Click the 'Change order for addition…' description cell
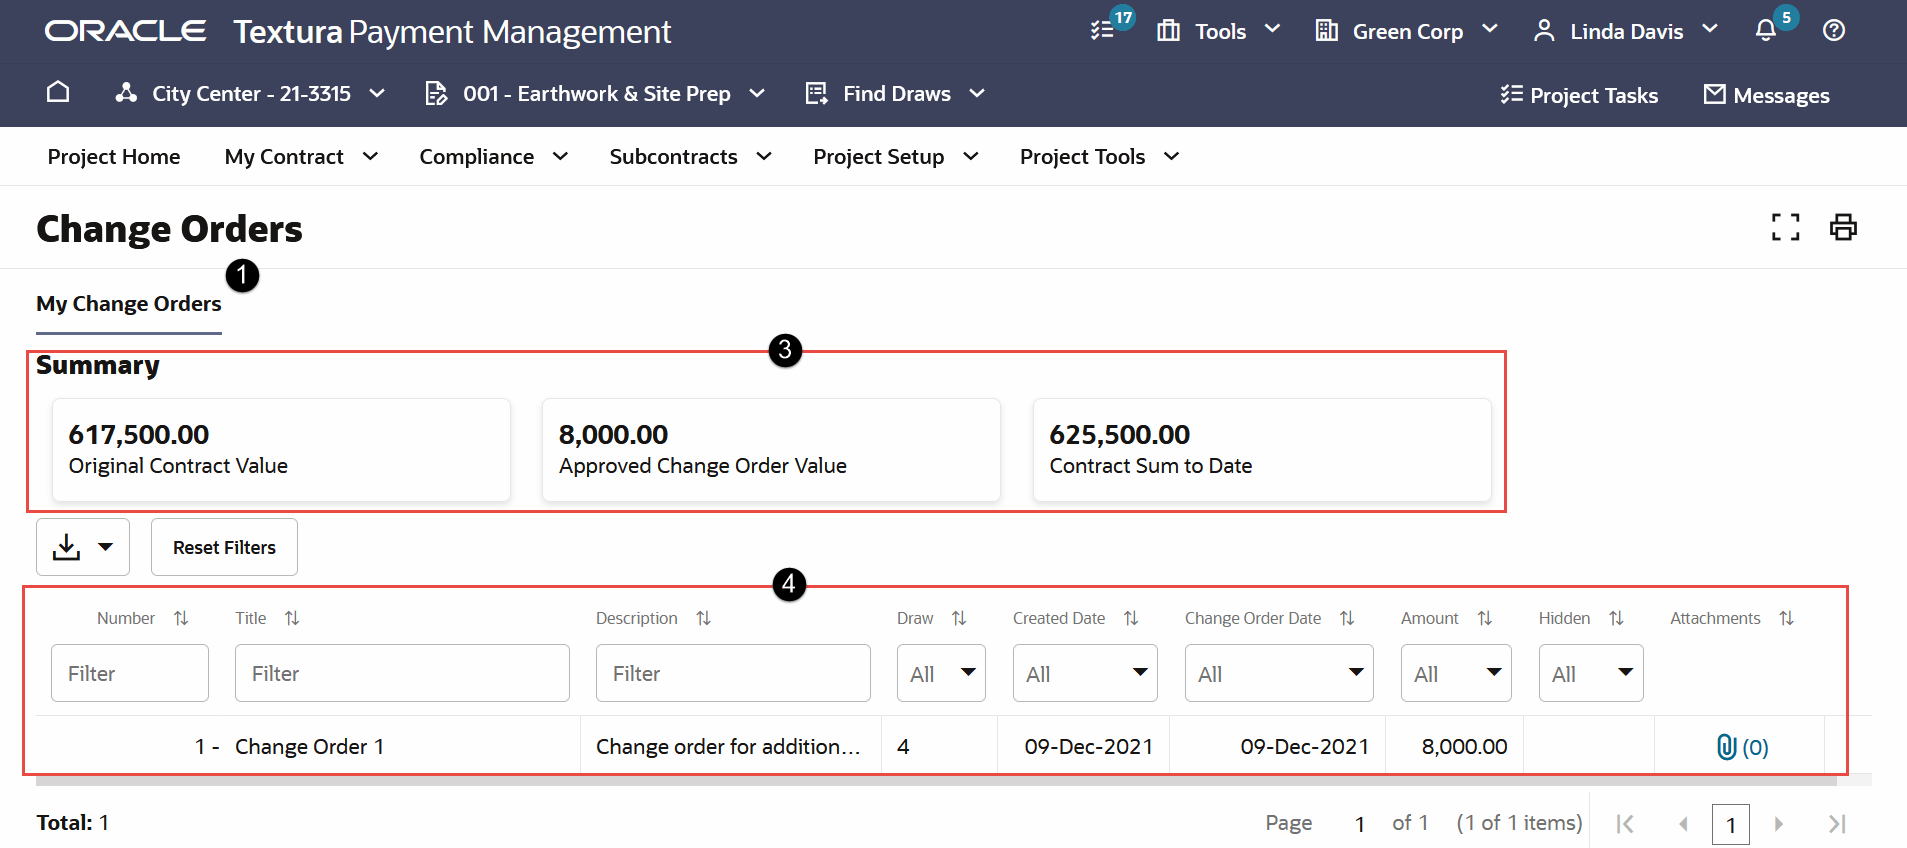Image resolution: width=1907 pixels, height=848 pixels. coord(728,747)
